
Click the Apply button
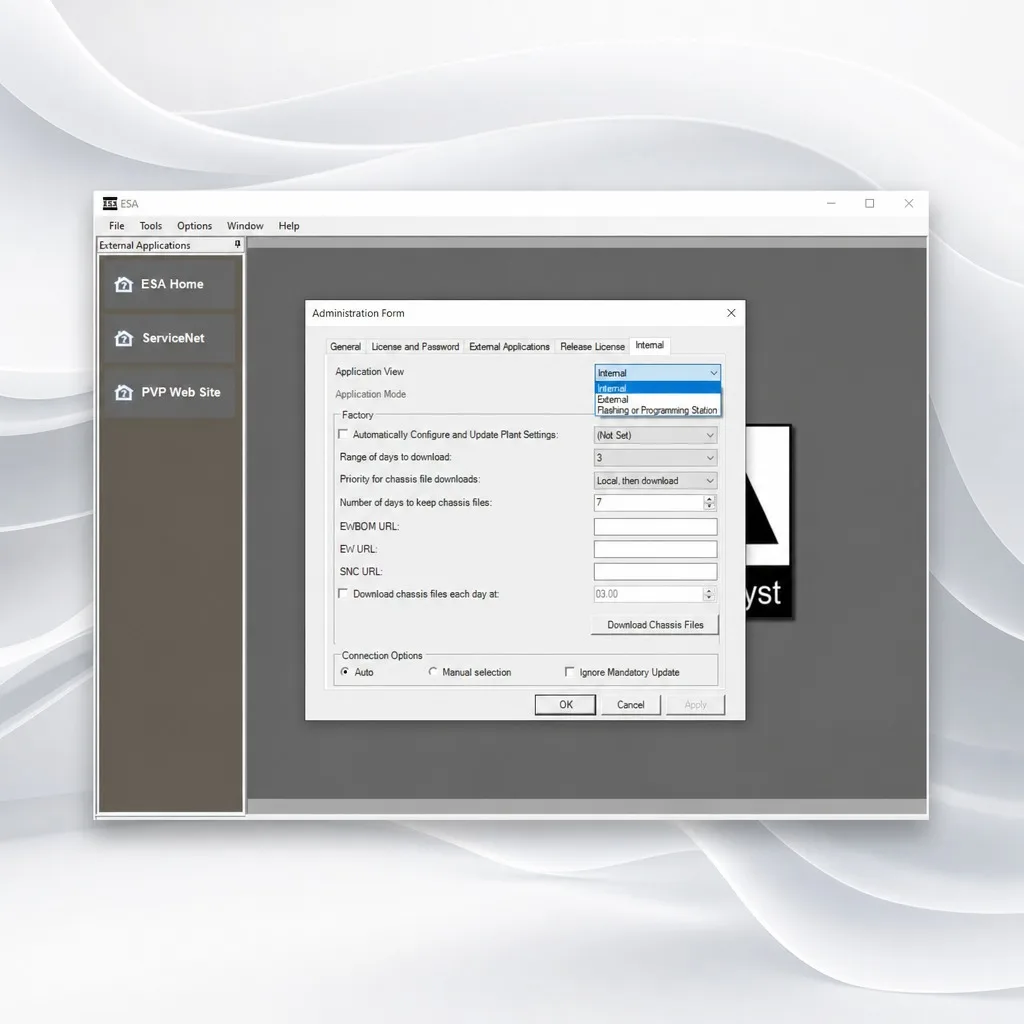tap(696, 705)
